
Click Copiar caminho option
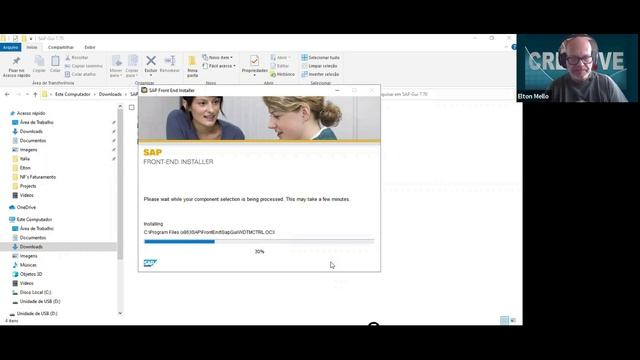(x=84, y=66)
